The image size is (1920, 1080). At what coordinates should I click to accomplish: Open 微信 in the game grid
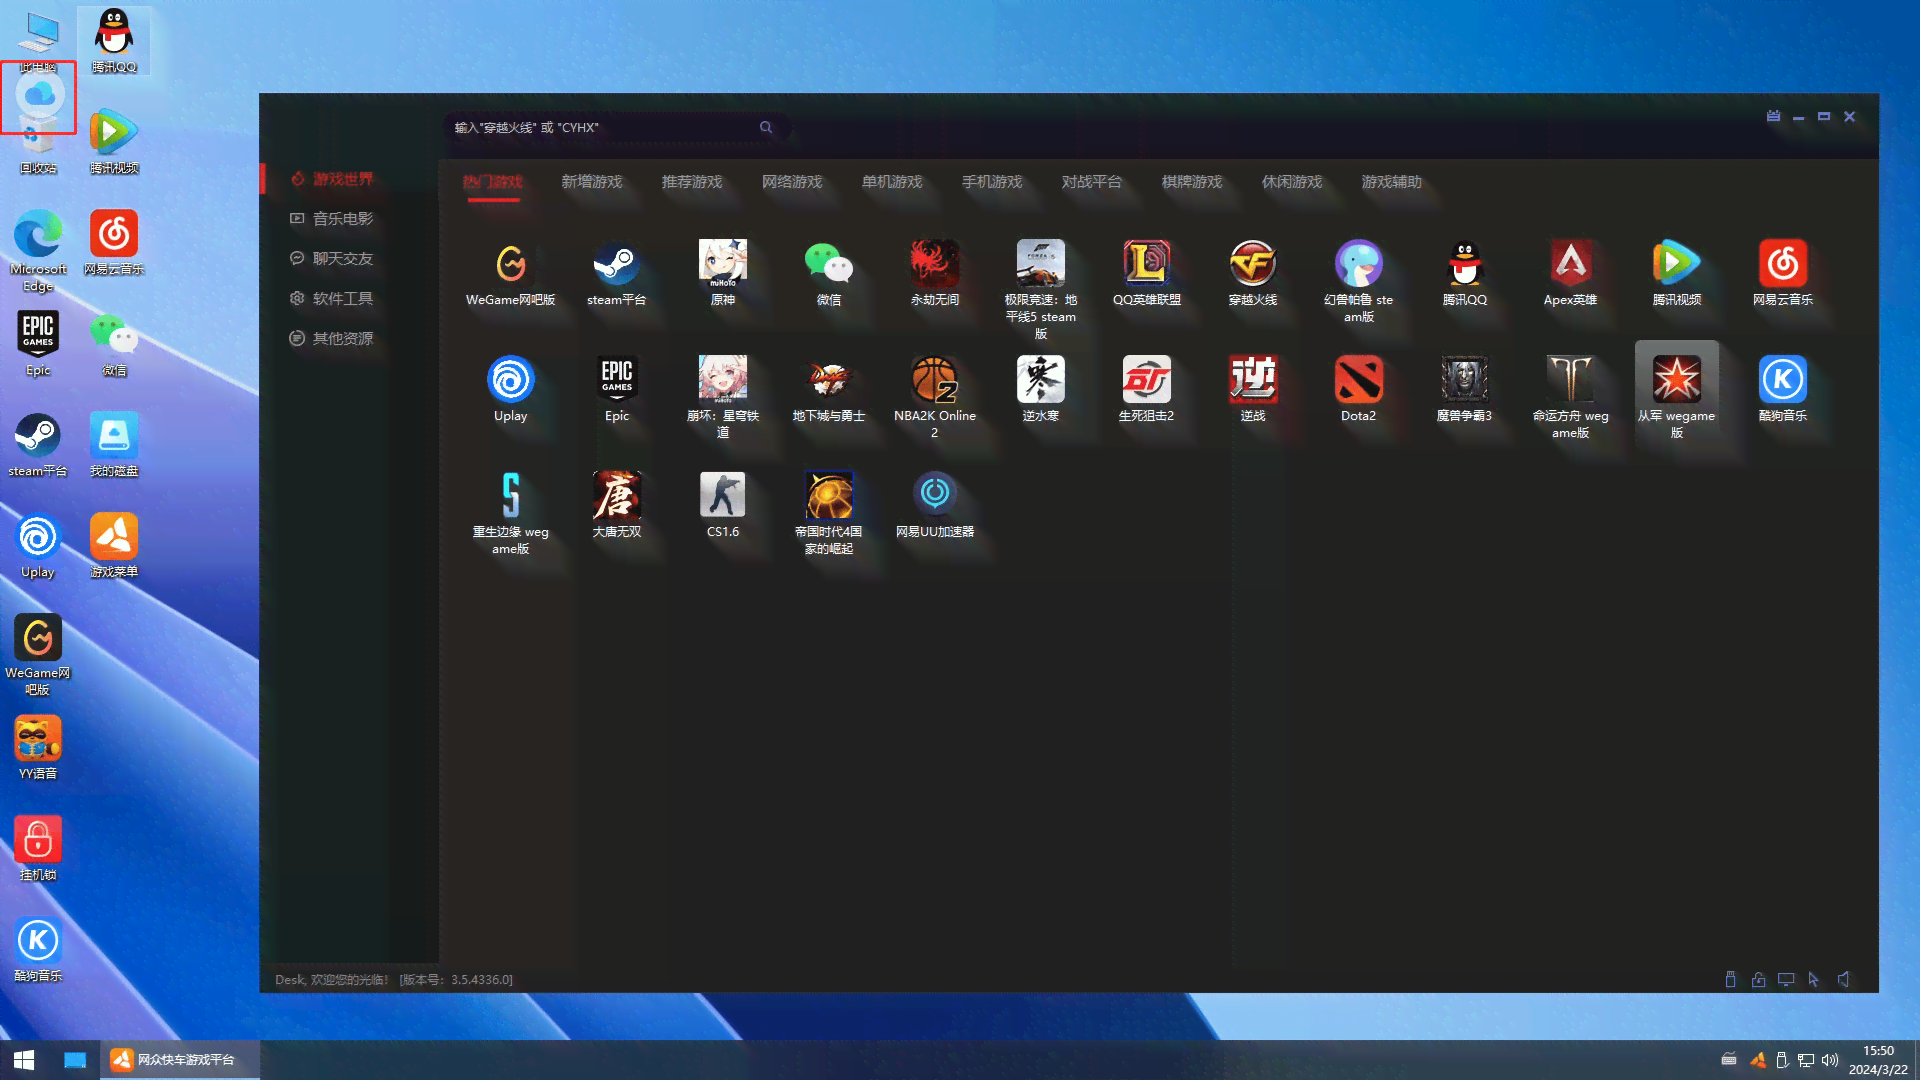pos(829,273)
